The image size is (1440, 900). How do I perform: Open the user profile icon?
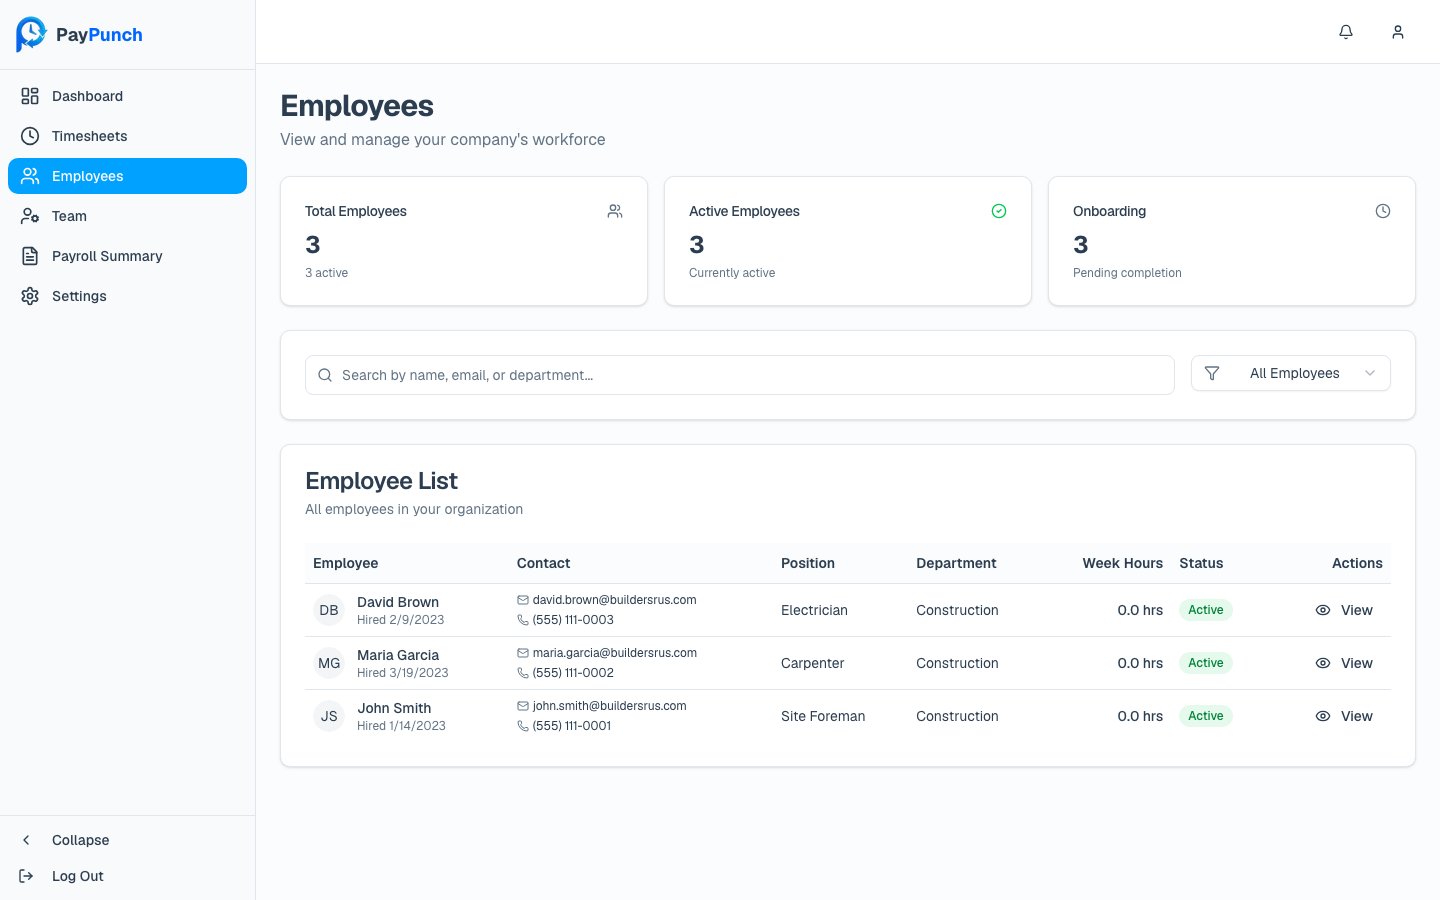pyautogui.click(x=1398, y=32)
